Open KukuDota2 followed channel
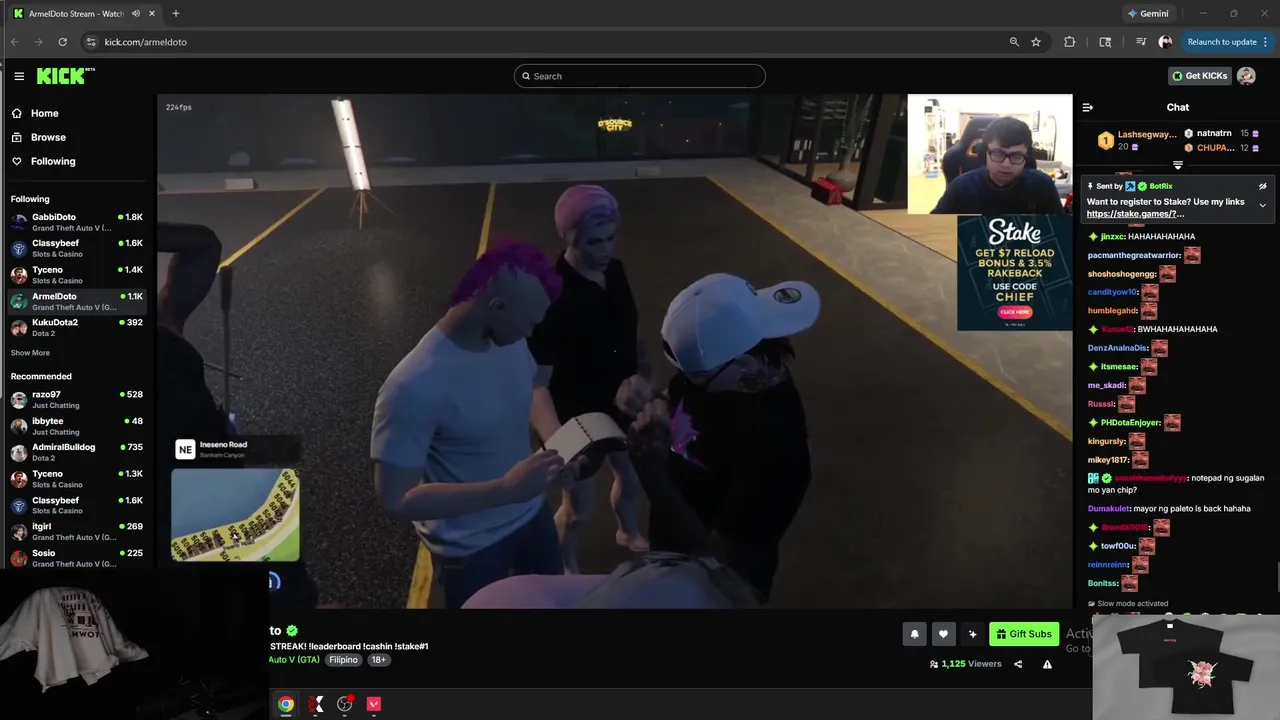This screenshot has width=1280, height=720. point(77,327)
